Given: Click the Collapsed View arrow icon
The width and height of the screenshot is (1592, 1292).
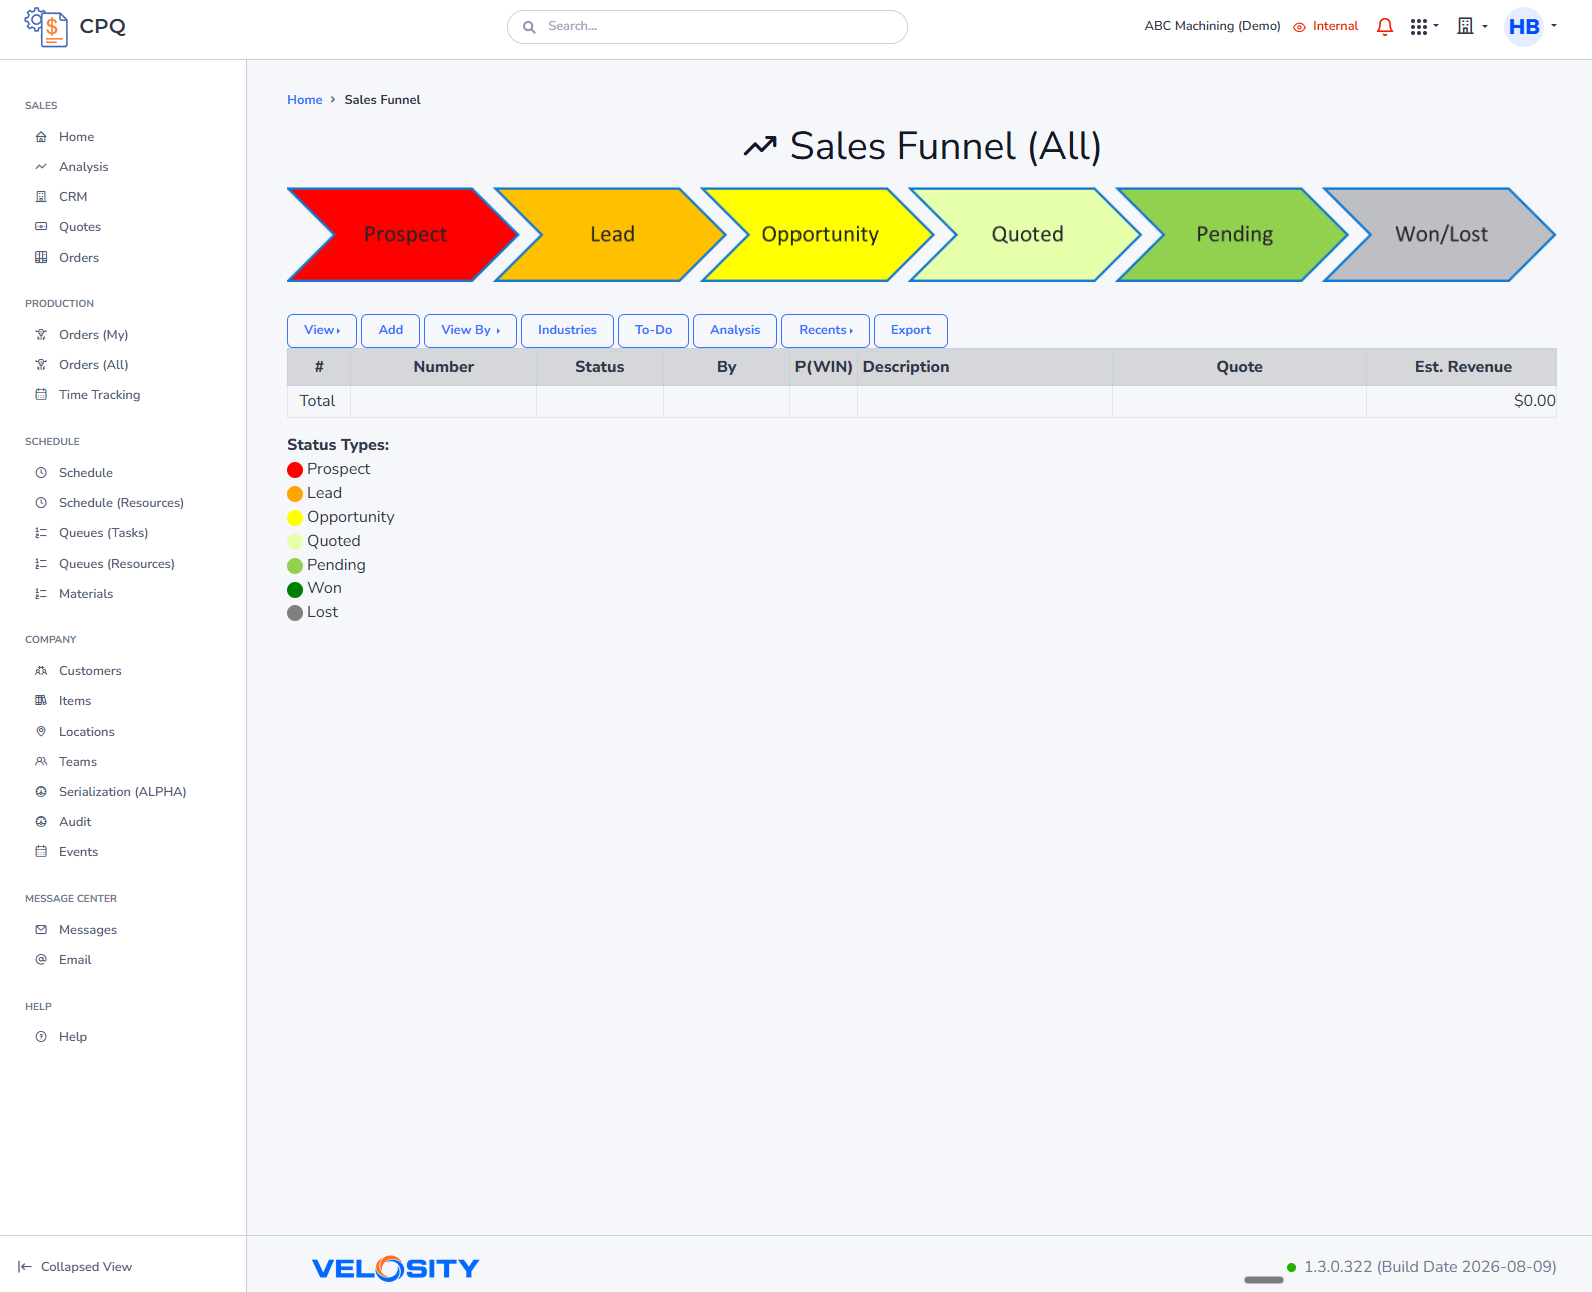Looking at the screenshot, I should click(x=25, y=1267).
